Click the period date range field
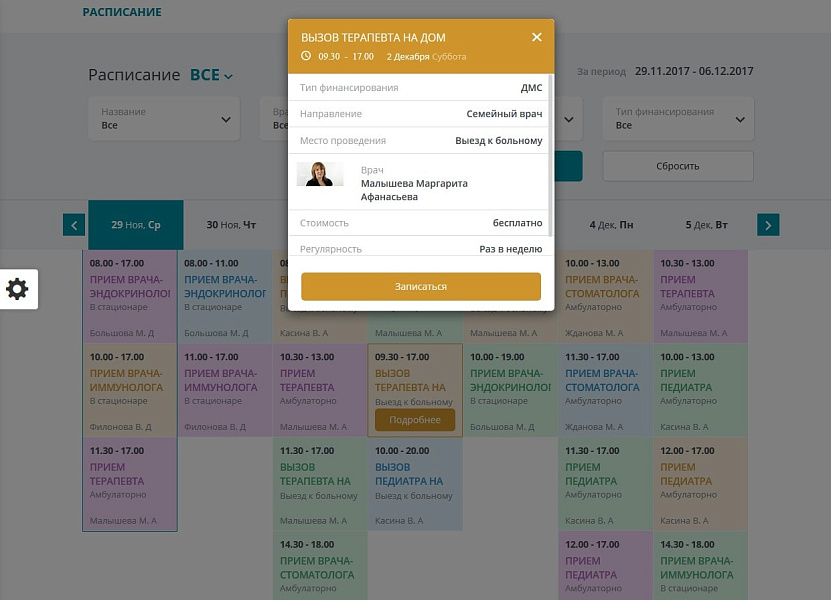The height and width of the screenshot is (600, 831). (694, 71)
